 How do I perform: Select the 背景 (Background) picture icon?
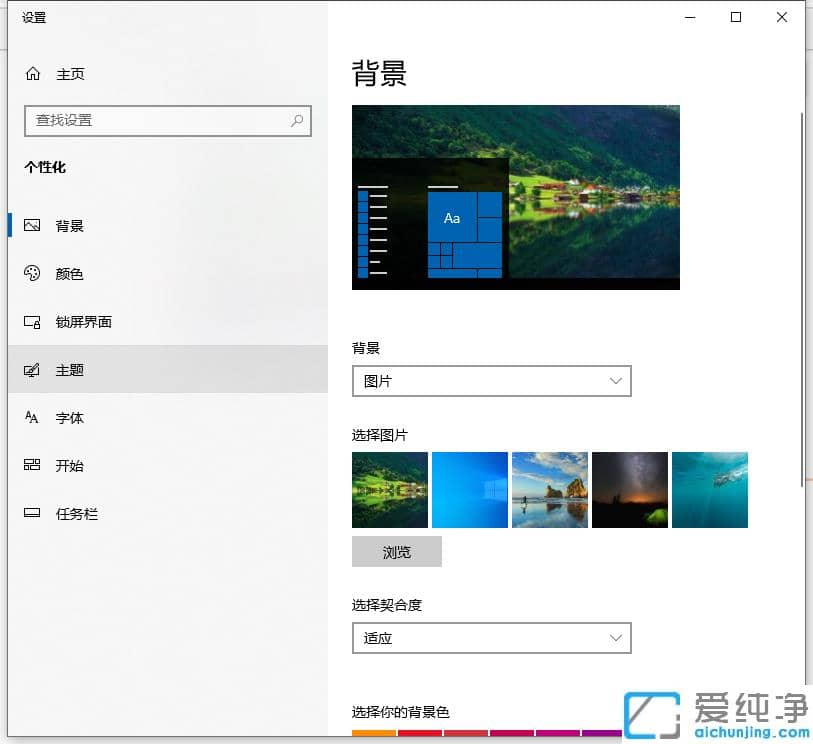(33, 225)
